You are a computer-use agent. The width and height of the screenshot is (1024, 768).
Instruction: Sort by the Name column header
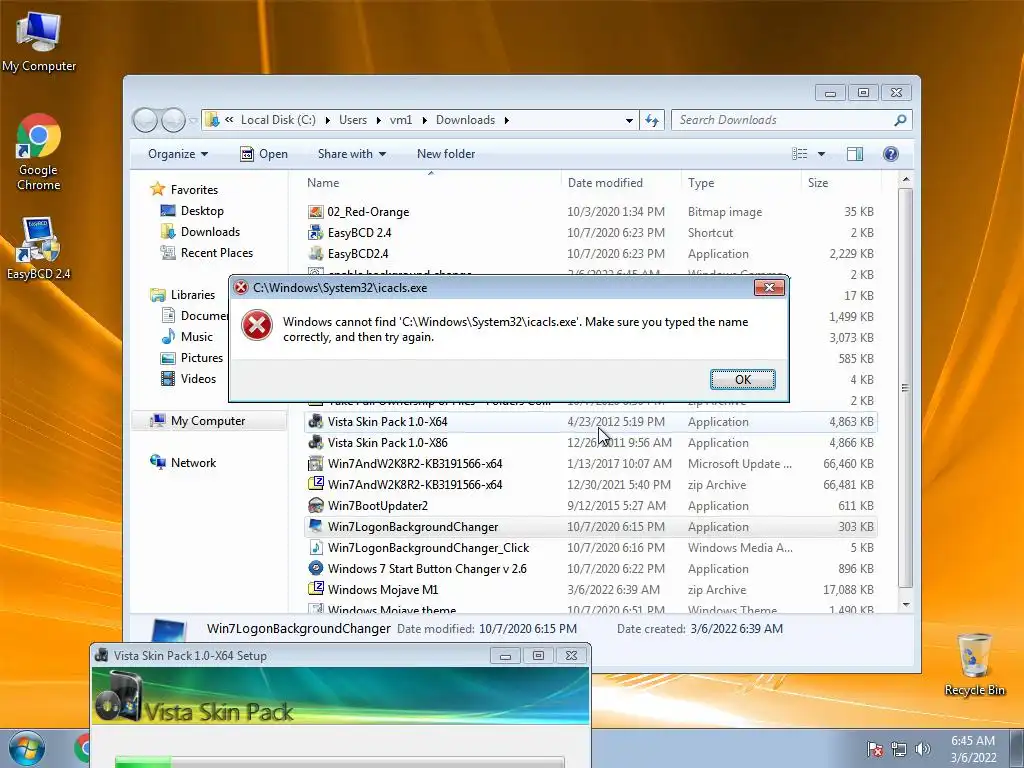(x=430, y=183)
